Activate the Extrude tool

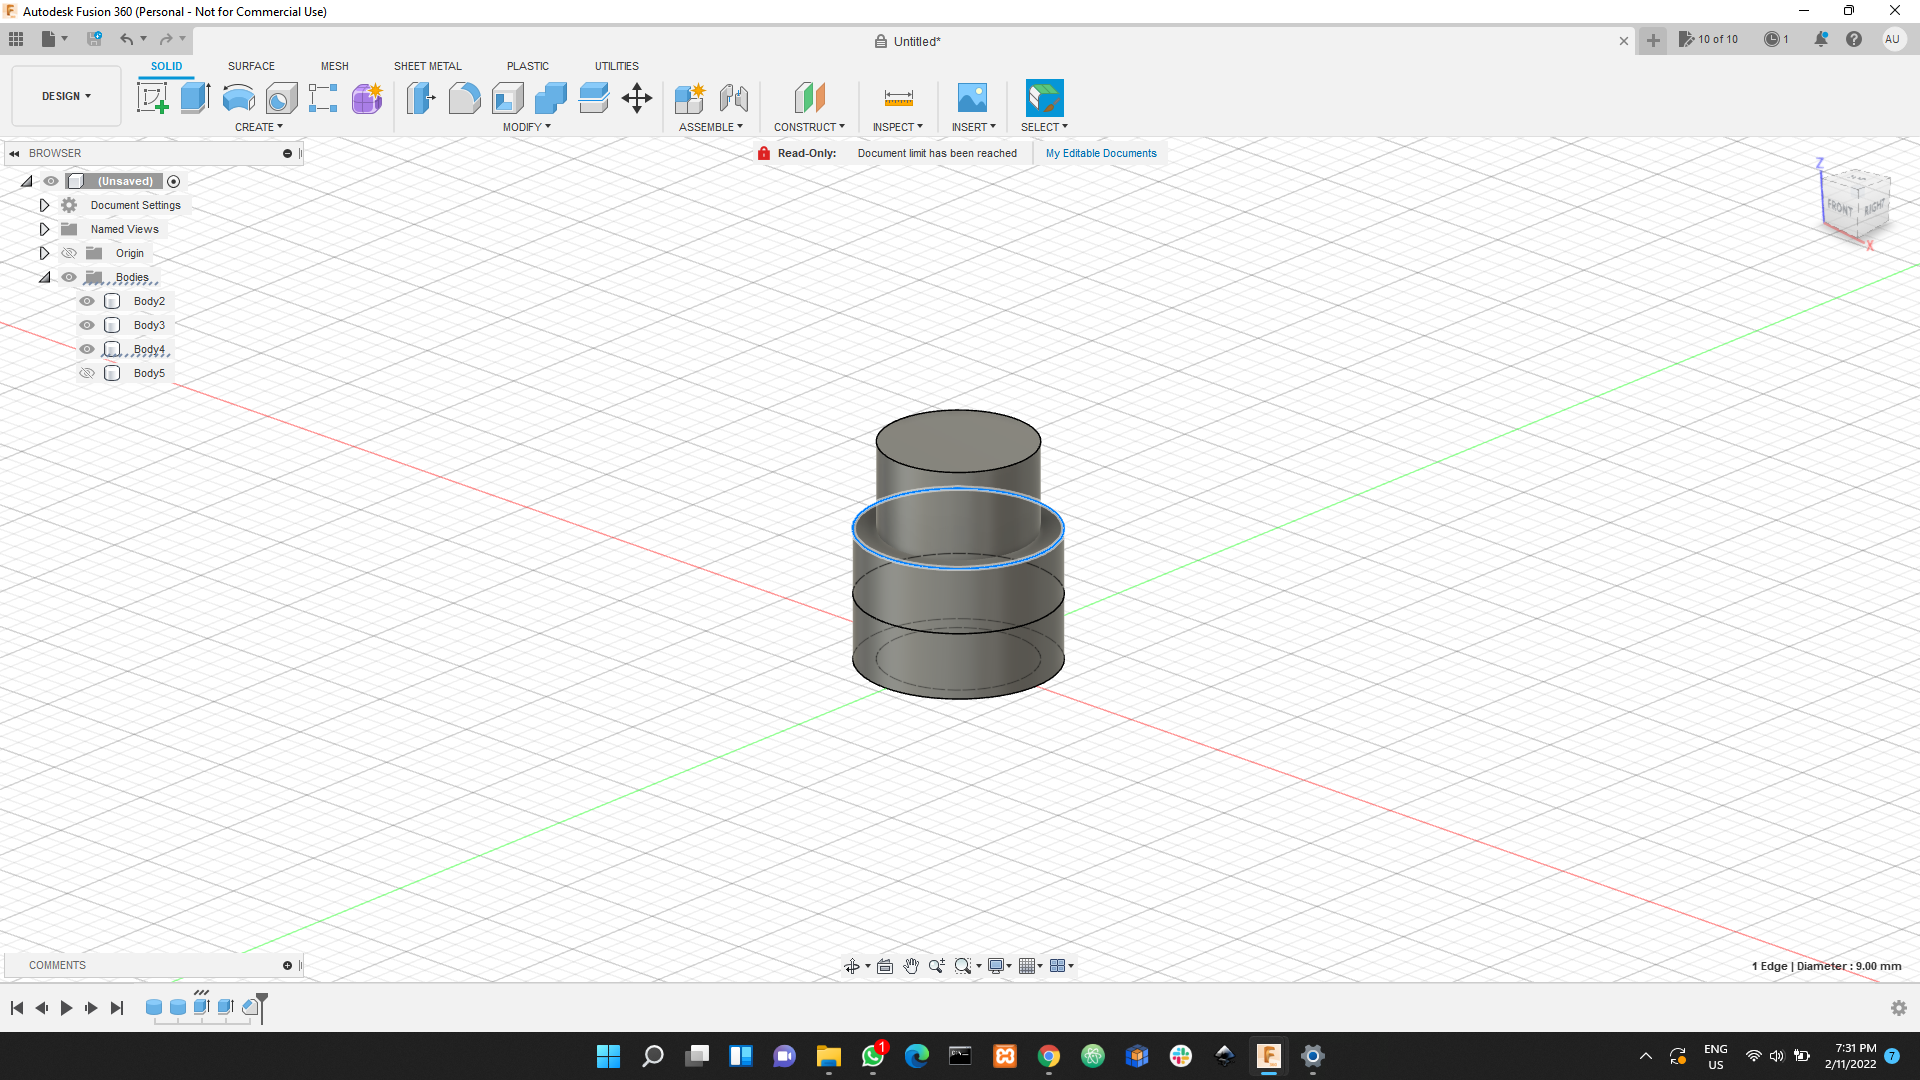click(x=194, y=96)
